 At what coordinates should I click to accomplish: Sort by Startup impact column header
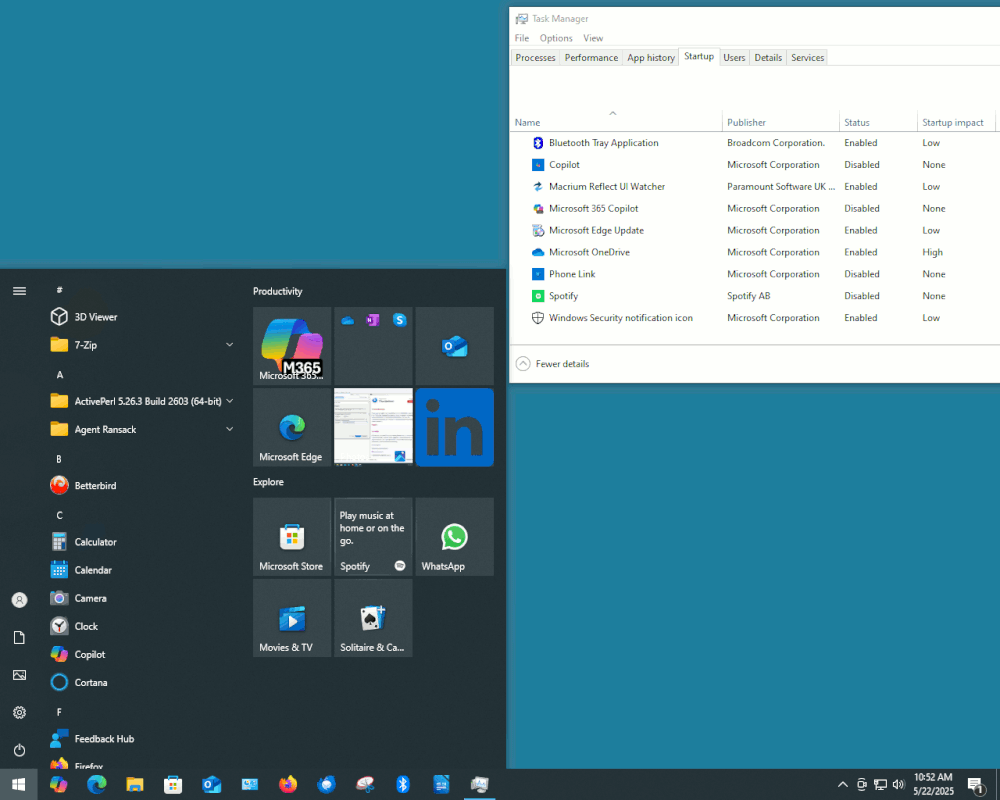(x=956, y=122)
